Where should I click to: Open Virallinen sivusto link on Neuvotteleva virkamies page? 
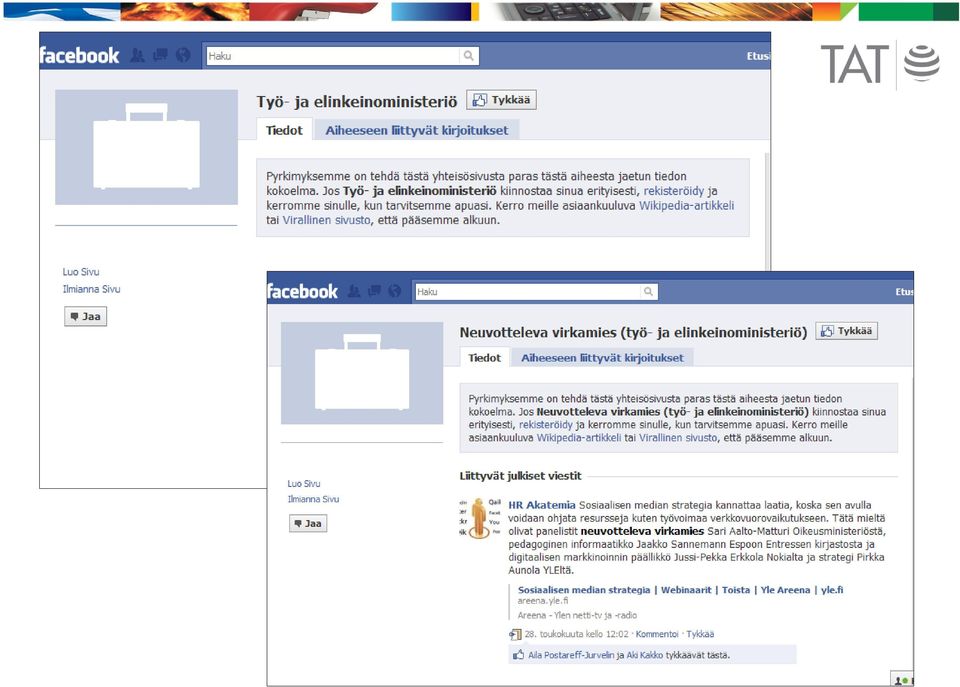[x=678, y=438]
